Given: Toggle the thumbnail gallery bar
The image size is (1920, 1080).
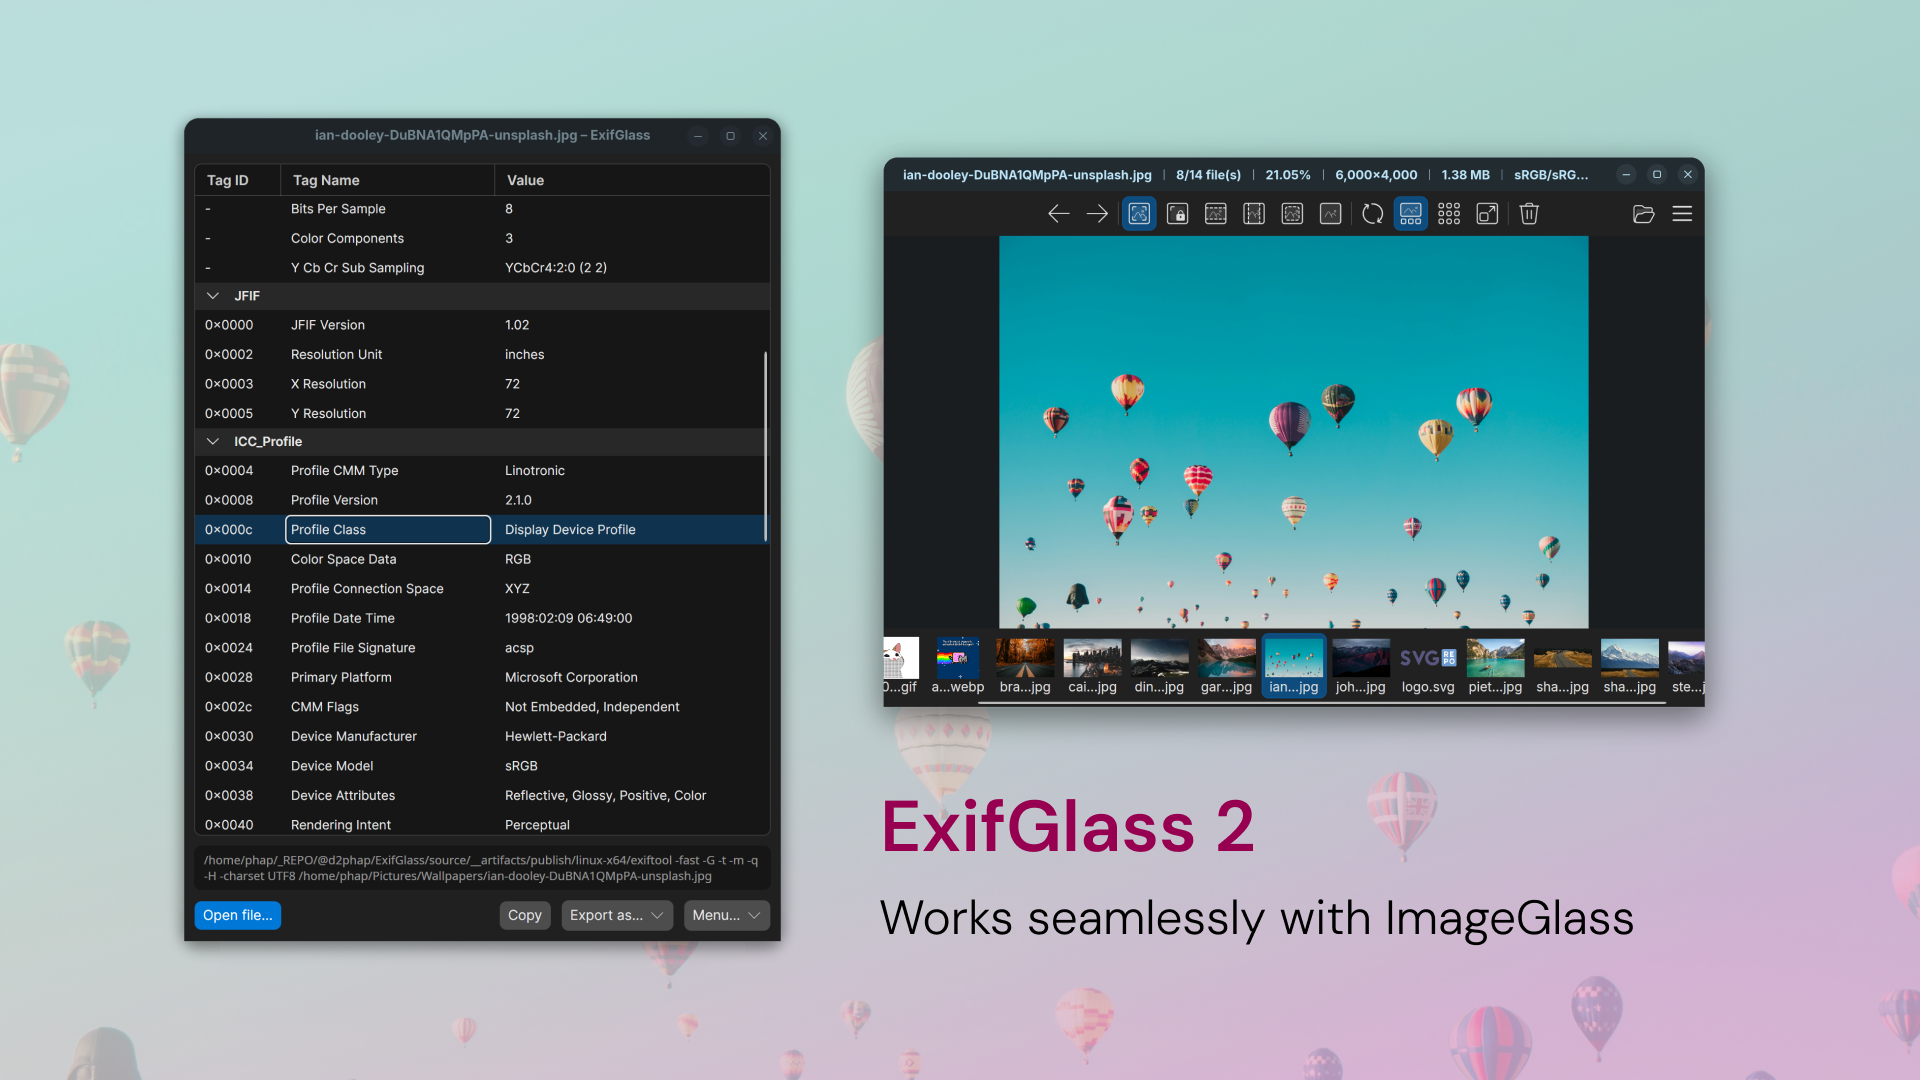Looking at the screenshot, I should tap(1411, 214).
